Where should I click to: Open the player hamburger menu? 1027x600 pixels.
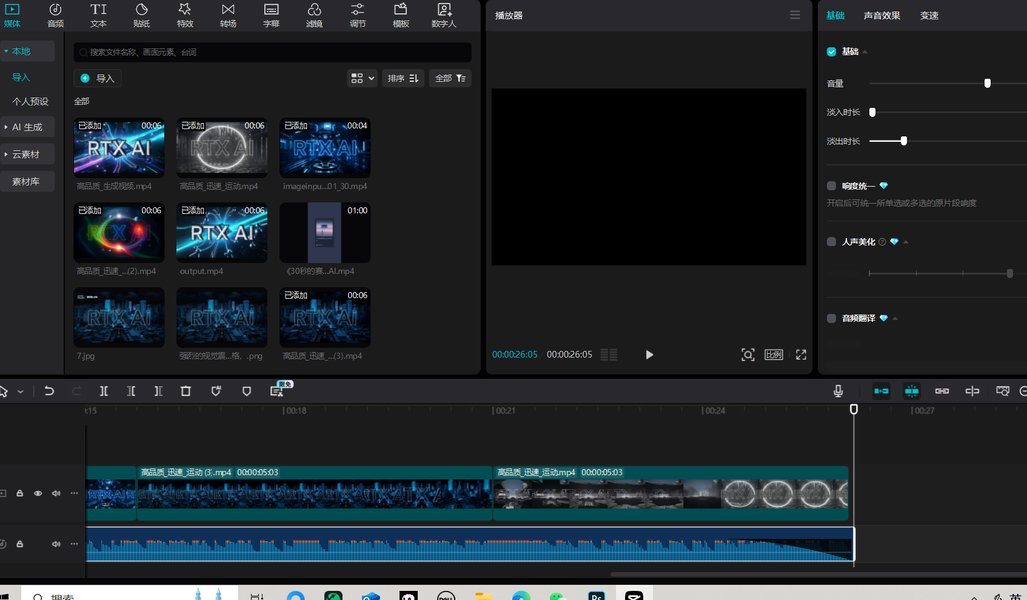(794, 15)
